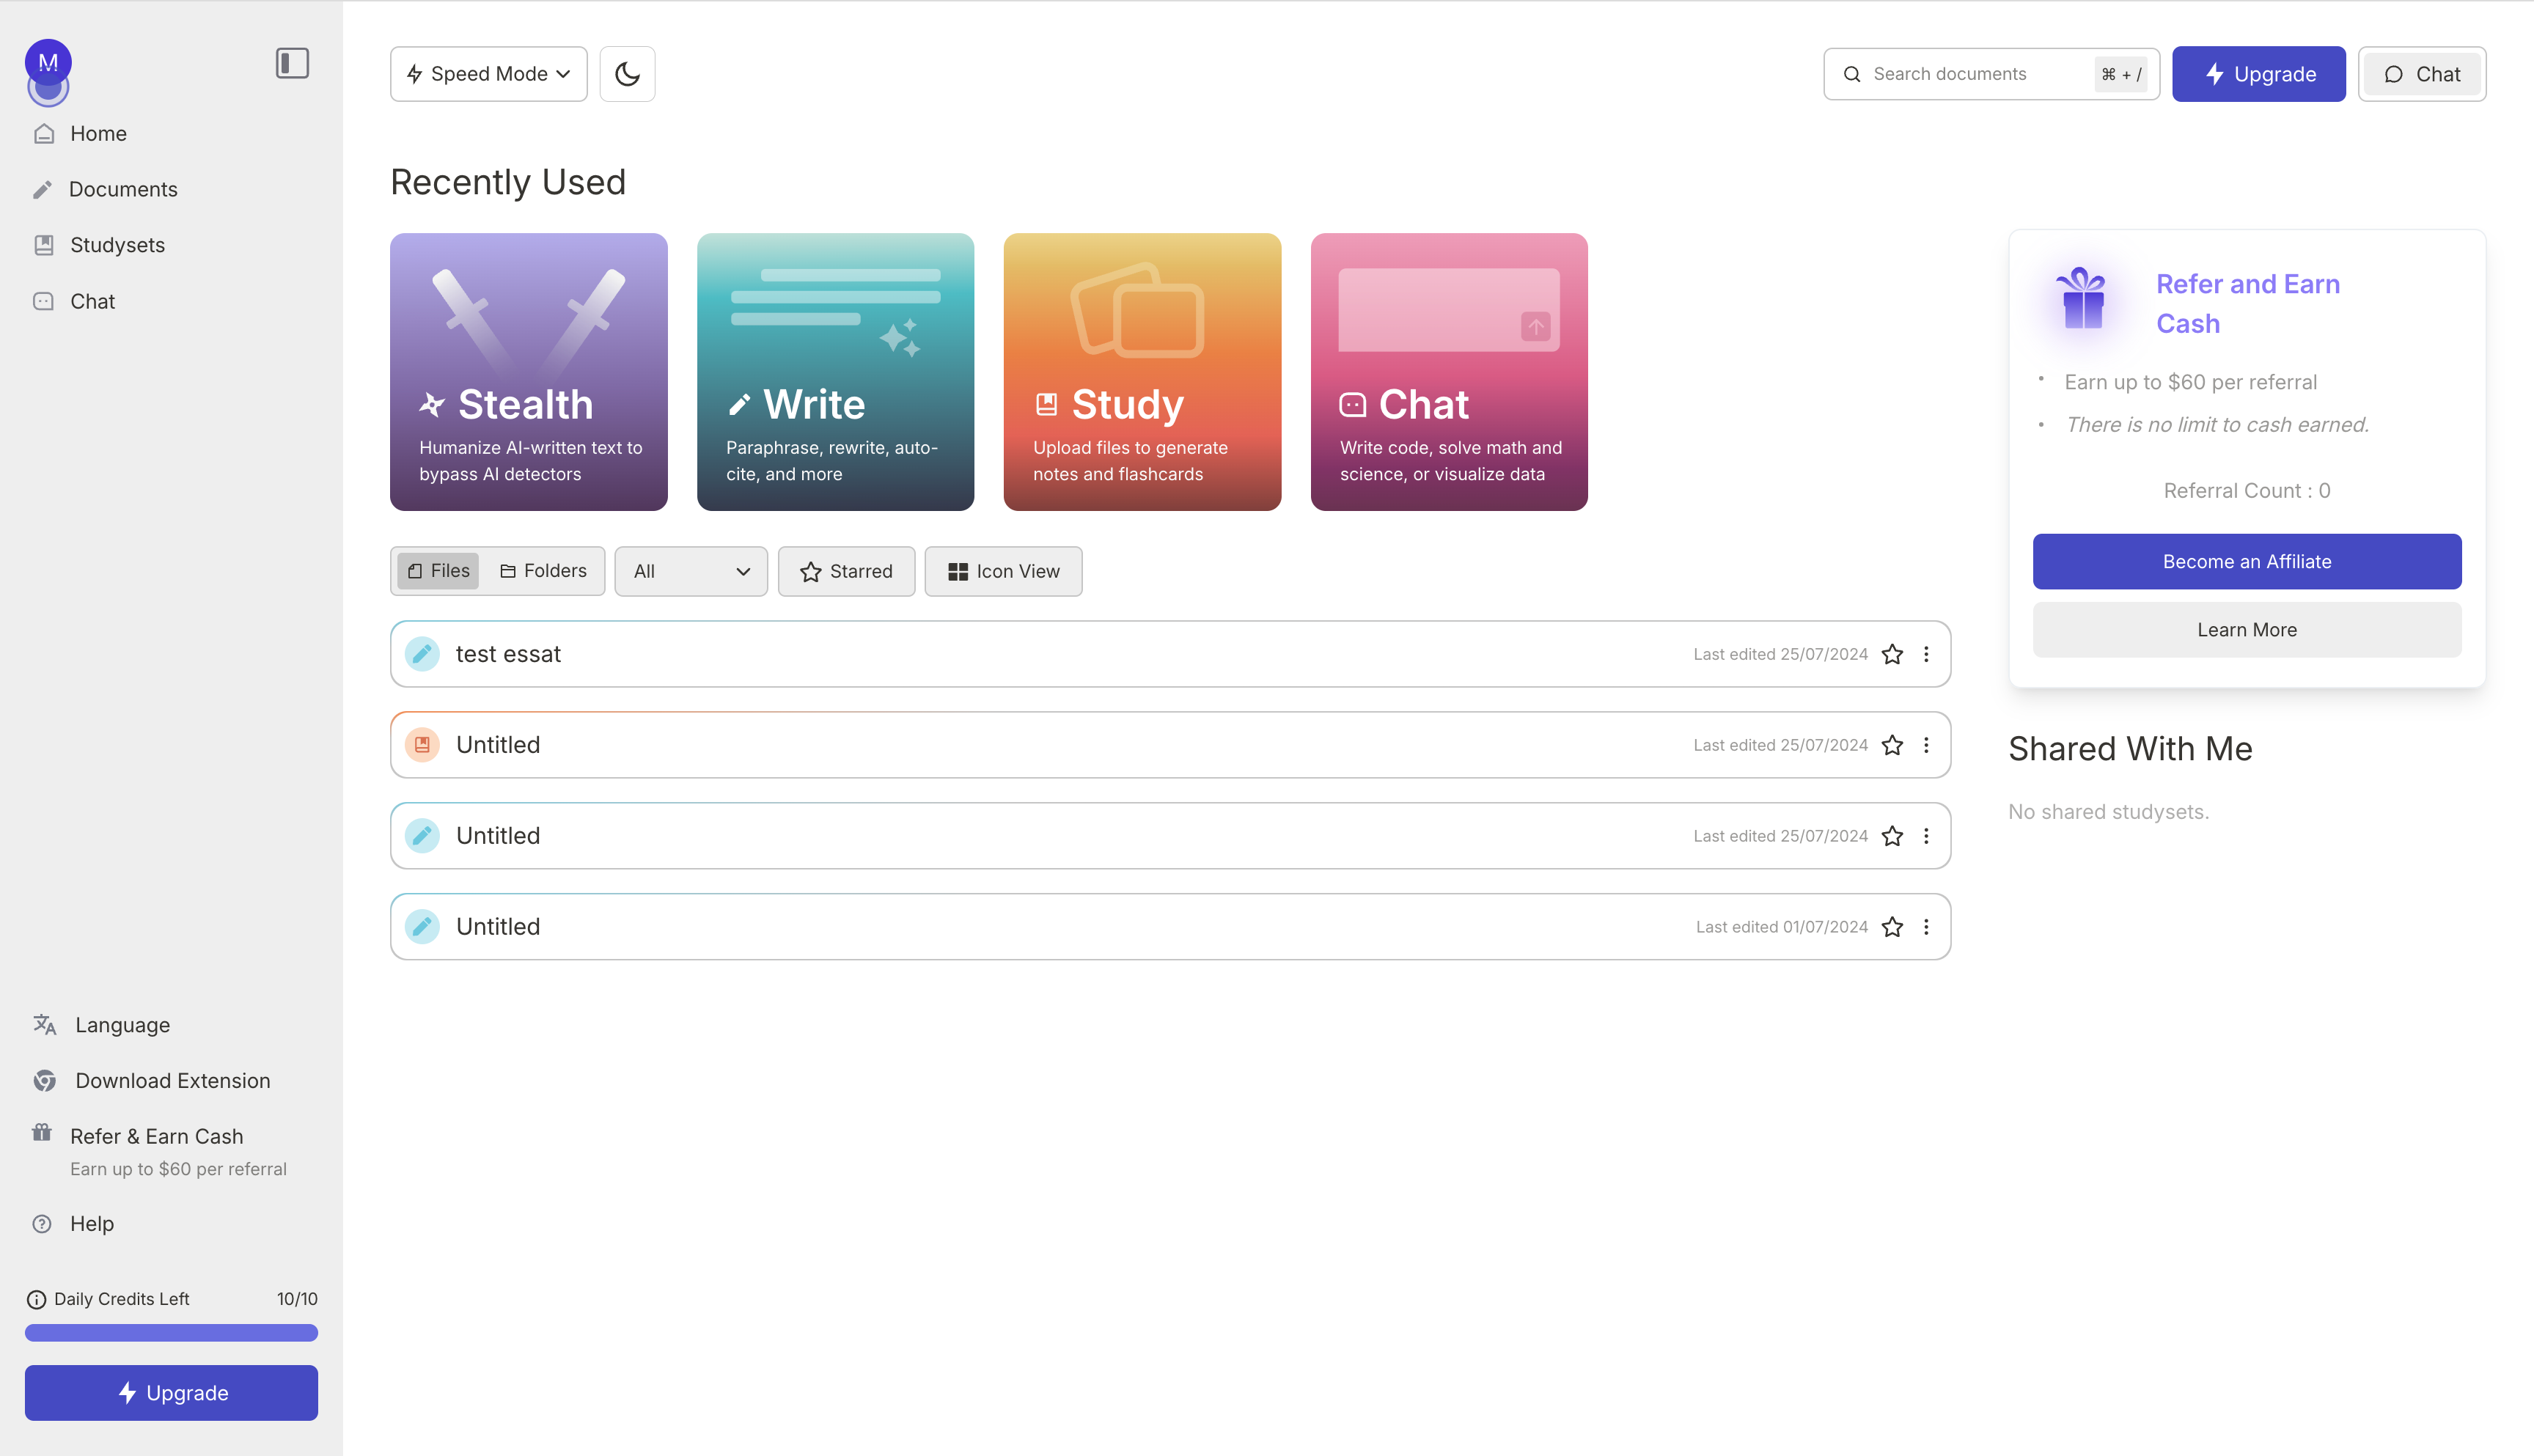Switch to the Folders tab
Screen dimensions: 2534x1456
coord(543,571)
